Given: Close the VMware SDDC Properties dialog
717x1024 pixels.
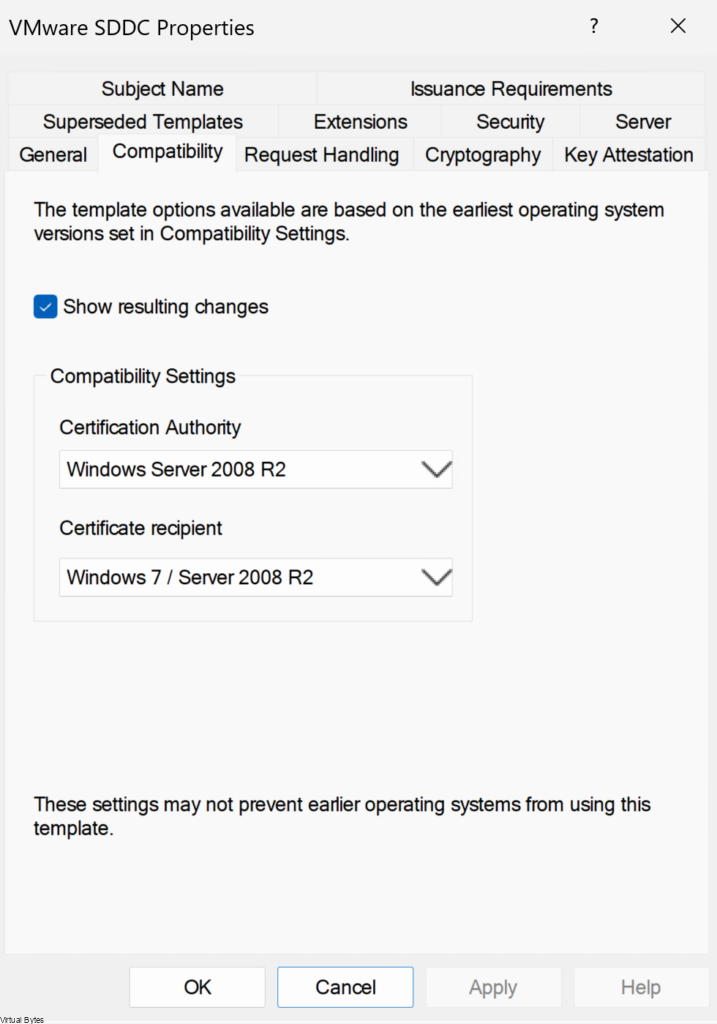Looking at the screenshot, I should point(678,27).
